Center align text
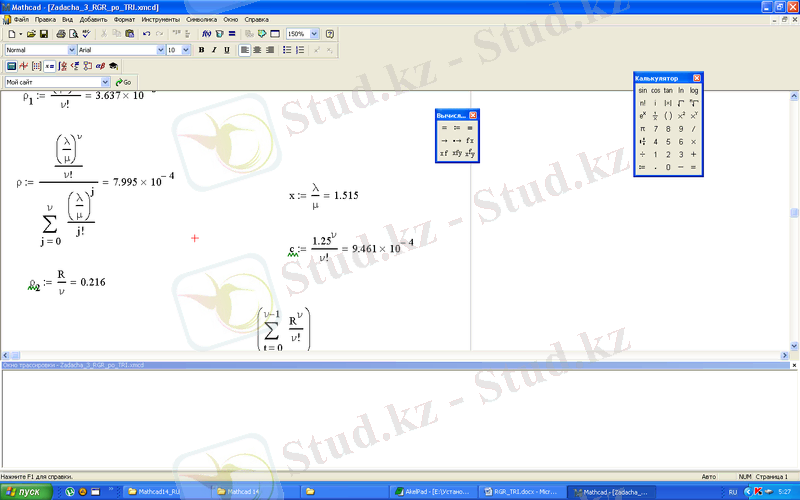Viewport: 800px width, 500px height. 257,50
